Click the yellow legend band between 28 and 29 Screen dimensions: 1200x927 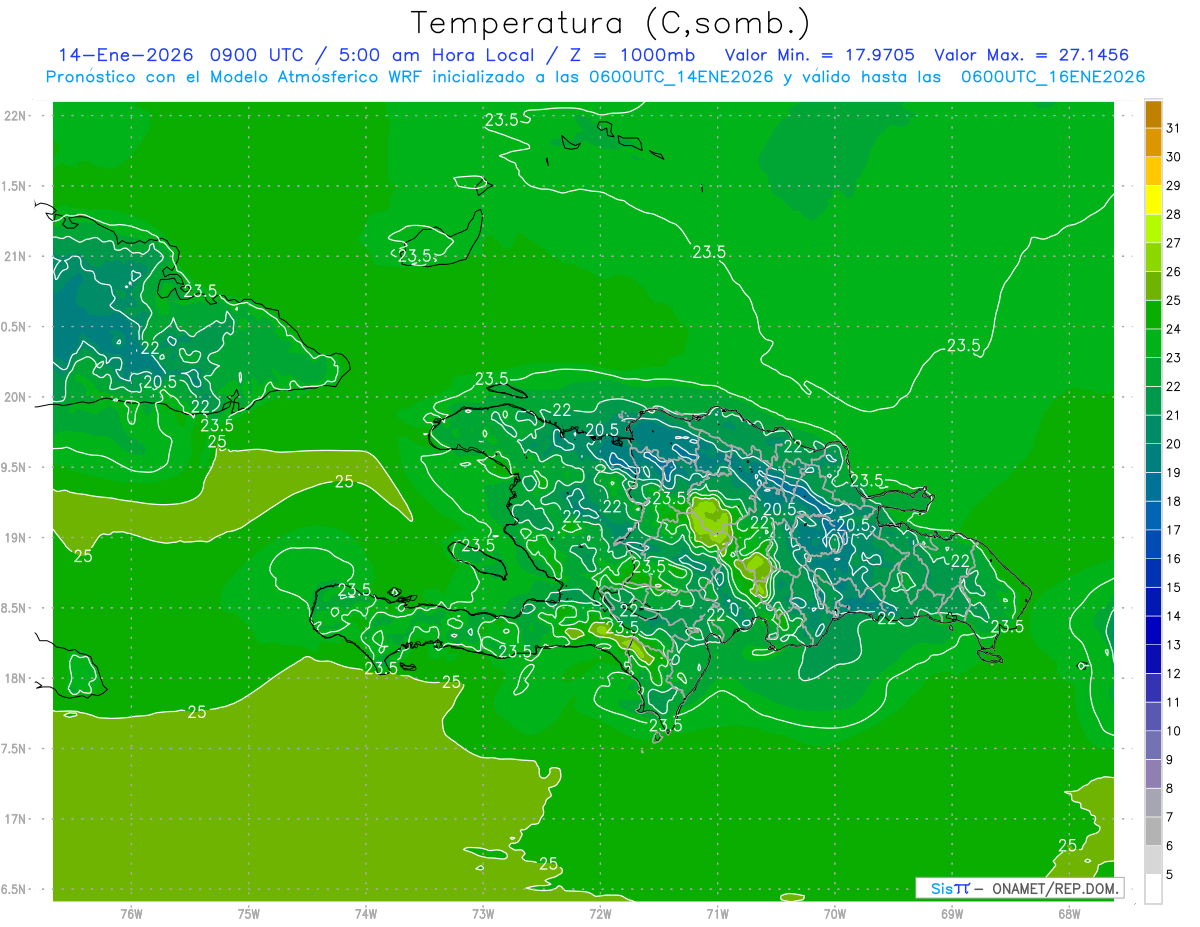tap(1154, 200)
